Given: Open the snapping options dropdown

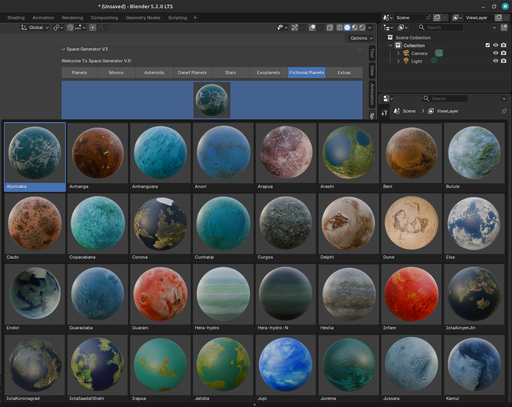Looking at the screenshot, I should (x=80, y=28).
